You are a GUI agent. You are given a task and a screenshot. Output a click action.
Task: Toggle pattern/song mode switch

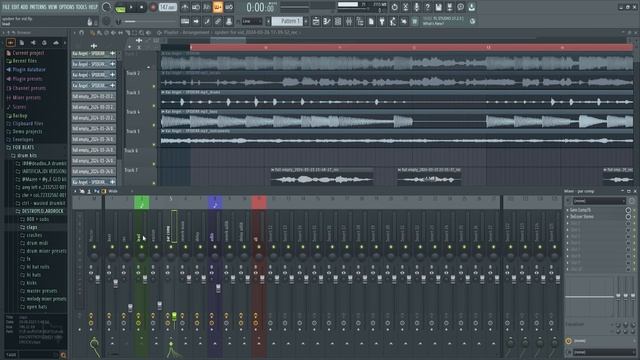(x=120, y=7)
